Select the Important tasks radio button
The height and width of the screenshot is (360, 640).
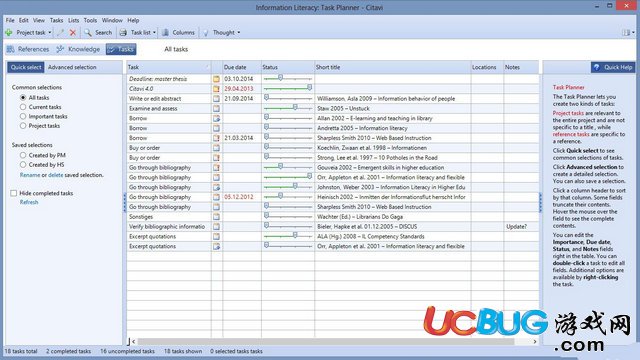(23, 116)
